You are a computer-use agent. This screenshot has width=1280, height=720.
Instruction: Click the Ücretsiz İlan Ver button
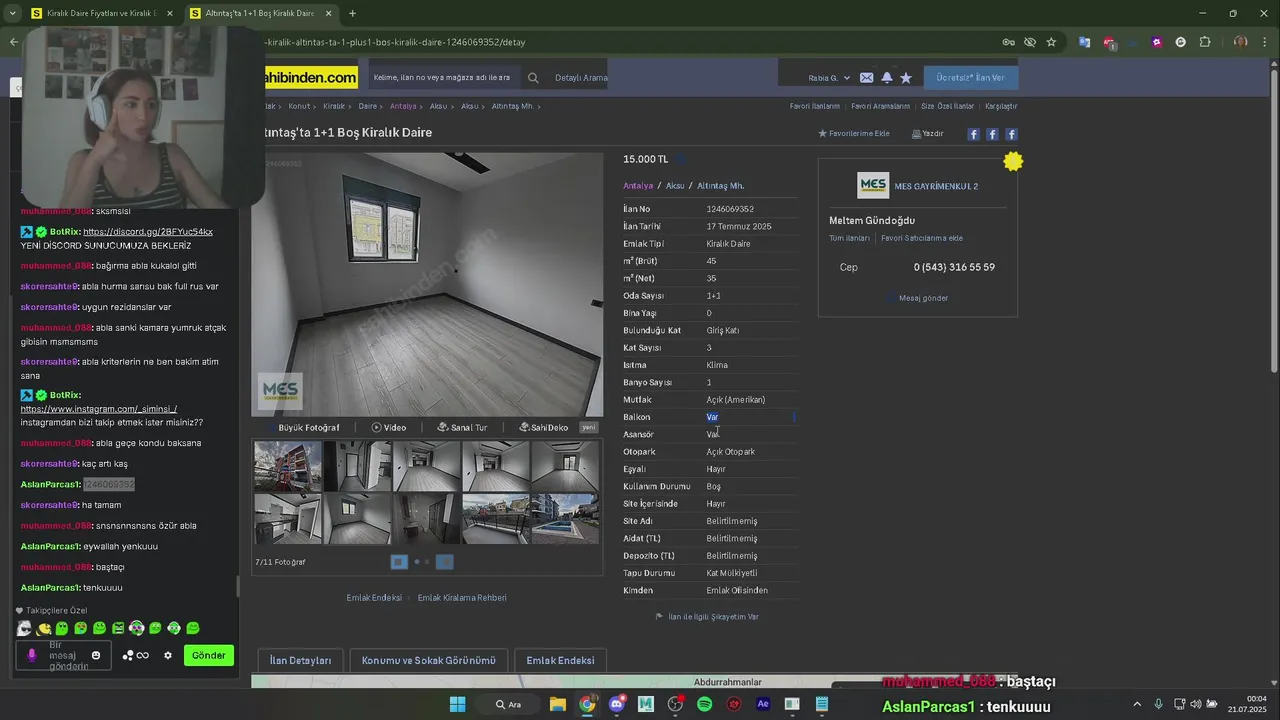(x=970, y=77)
